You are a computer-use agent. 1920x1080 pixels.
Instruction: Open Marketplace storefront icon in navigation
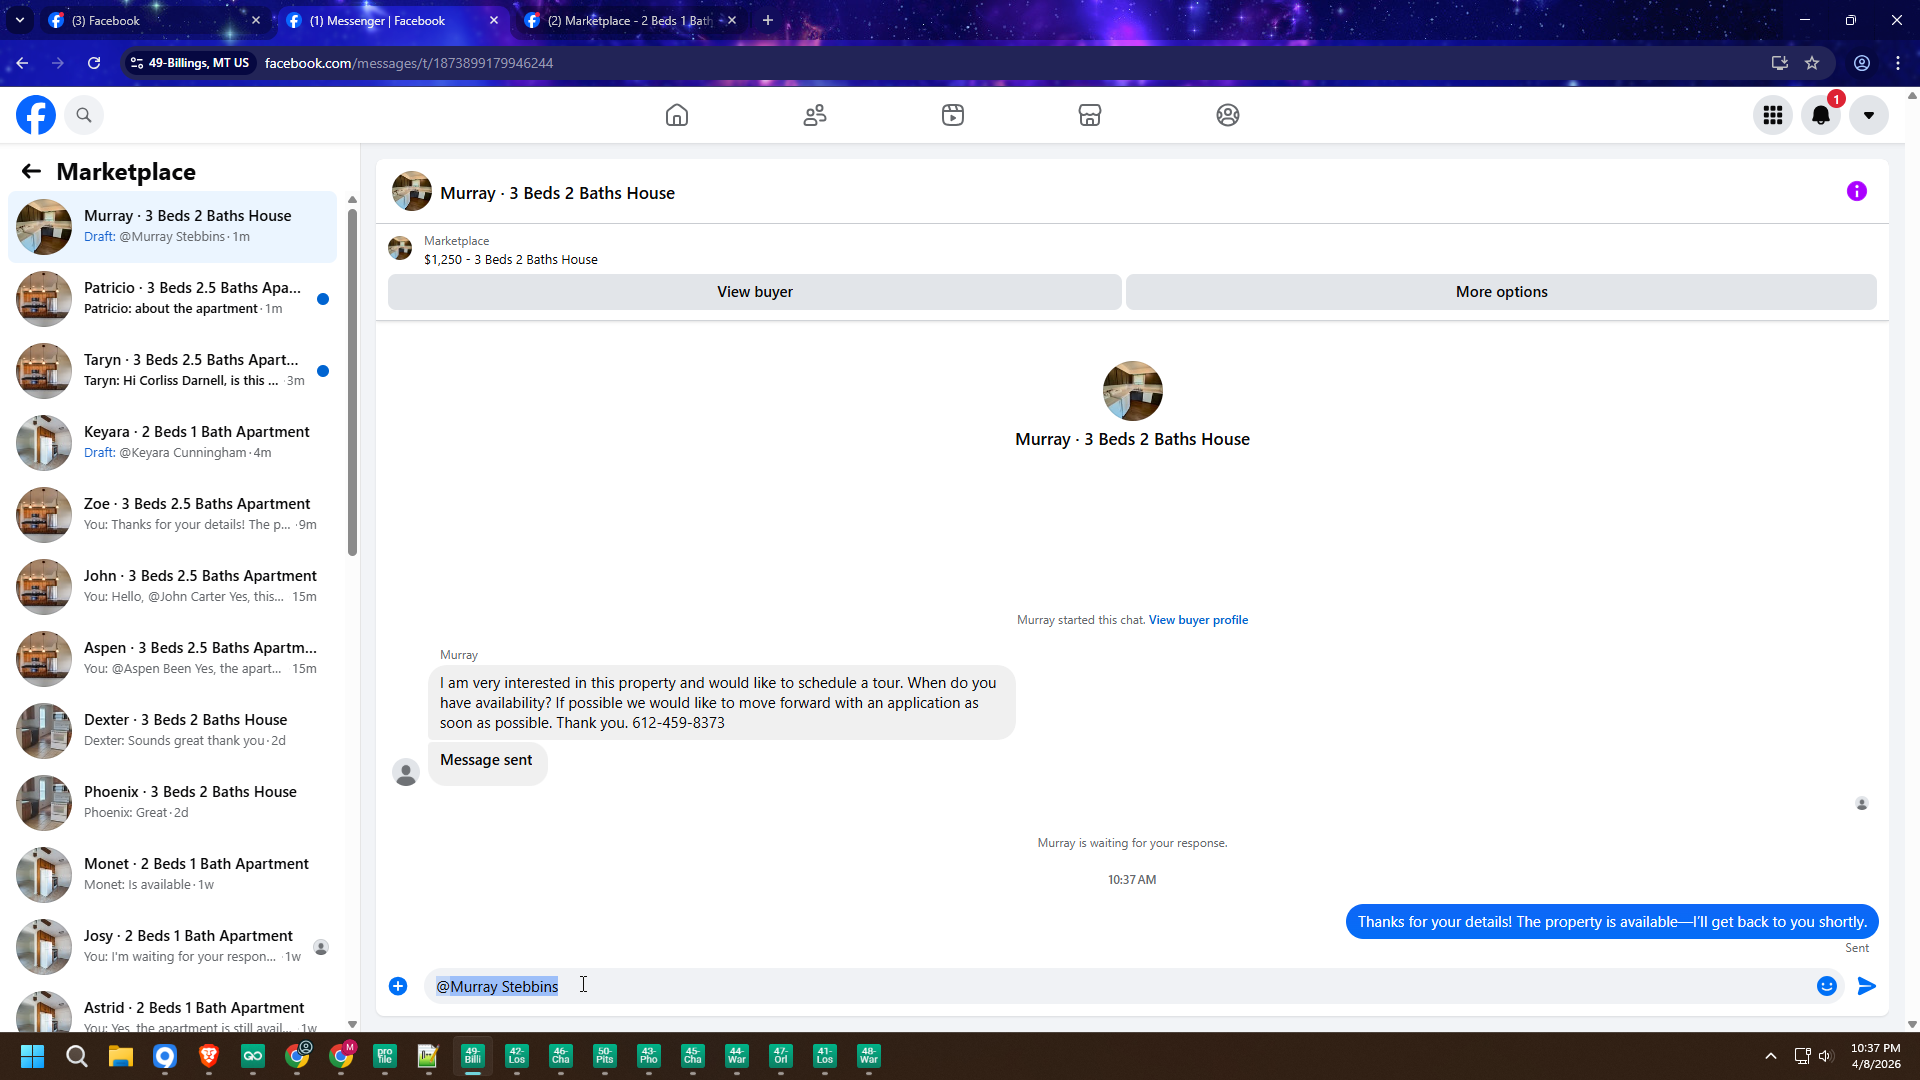point(1090,115)
